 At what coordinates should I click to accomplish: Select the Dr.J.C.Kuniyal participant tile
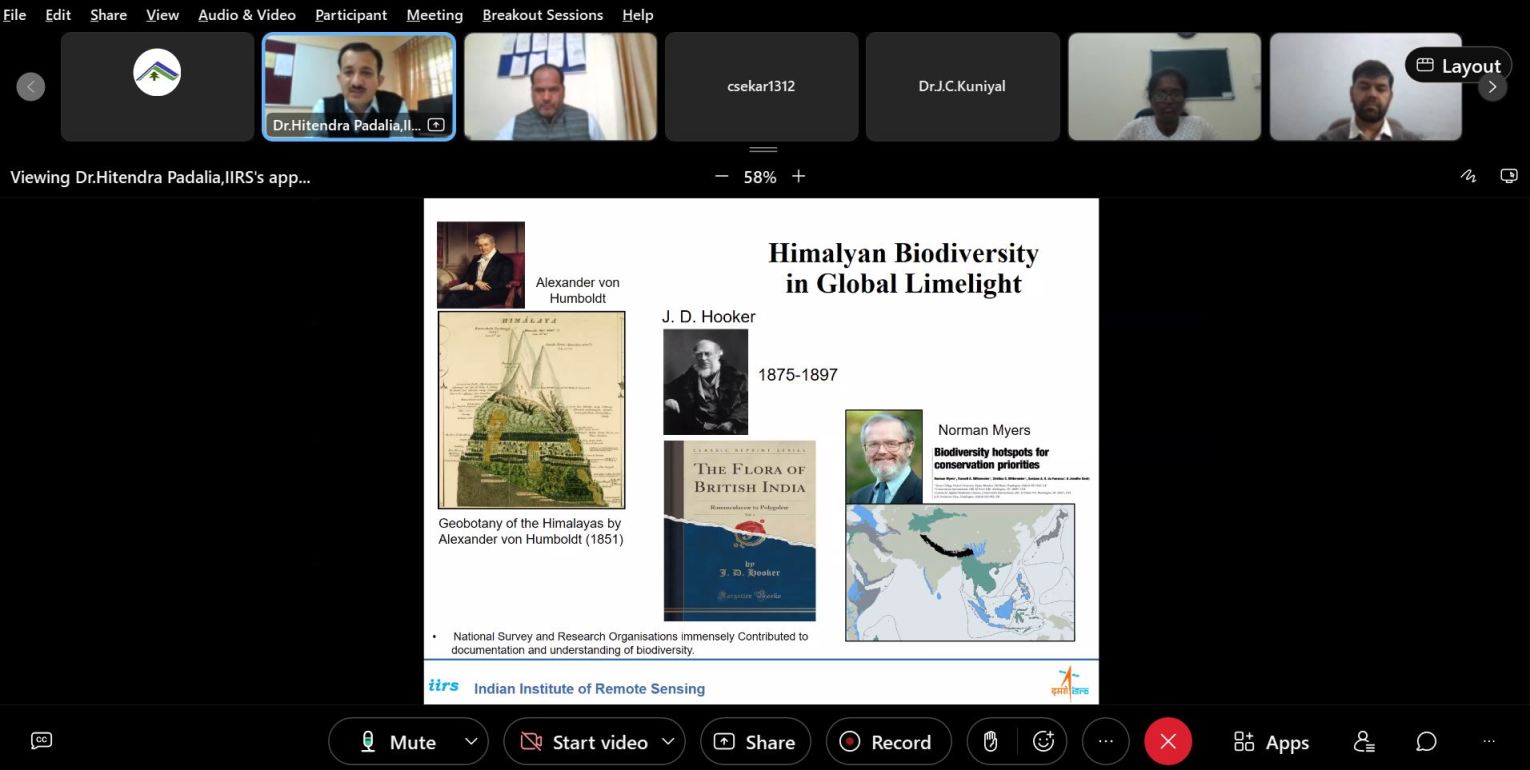(962, 87)
